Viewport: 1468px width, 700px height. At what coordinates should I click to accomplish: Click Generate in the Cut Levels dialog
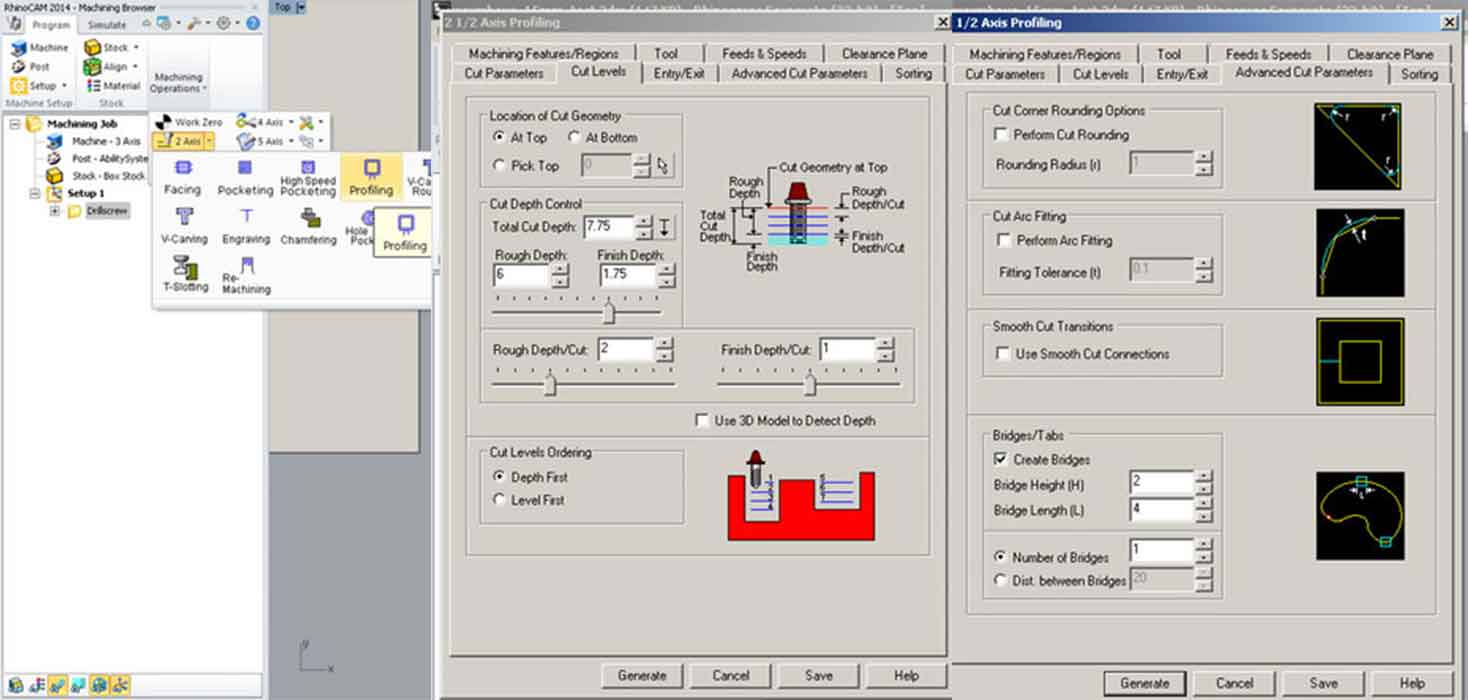(x=642, y=675)
